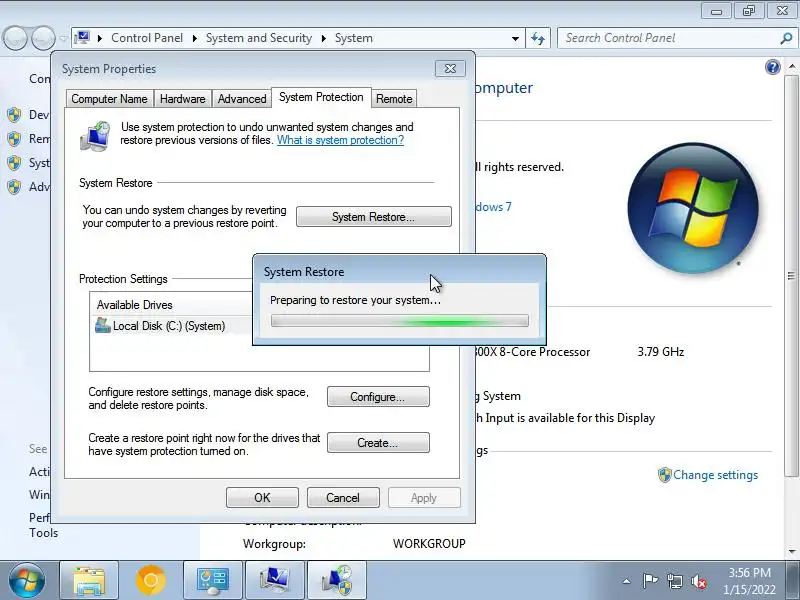This screenshot has height=600, width=800.
Task: Click the Back navigation button
Action: pyautogui.click(x=15, y=38)
